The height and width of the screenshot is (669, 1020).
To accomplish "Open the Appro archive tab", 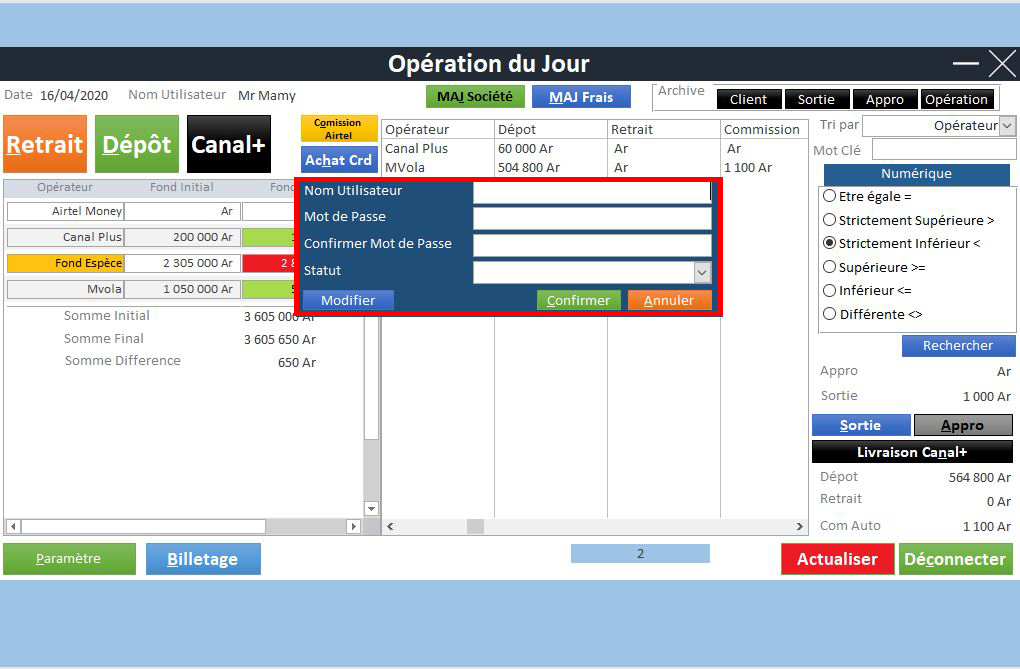I will coord(884,99).
